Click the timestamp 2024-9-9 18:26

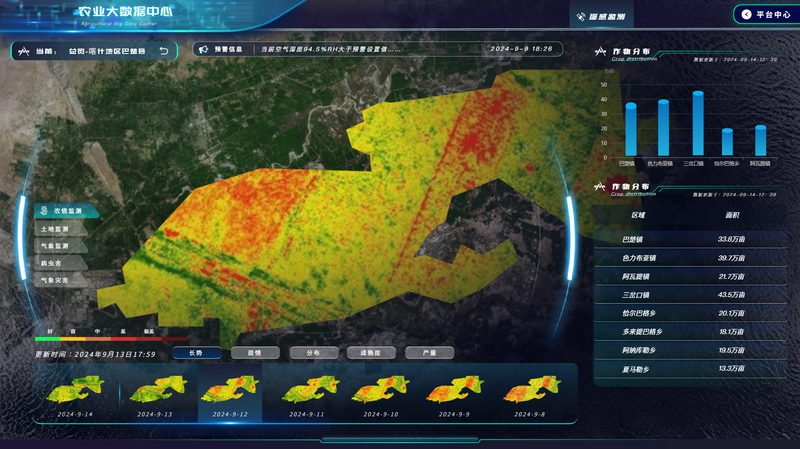(x=521, y=49)
